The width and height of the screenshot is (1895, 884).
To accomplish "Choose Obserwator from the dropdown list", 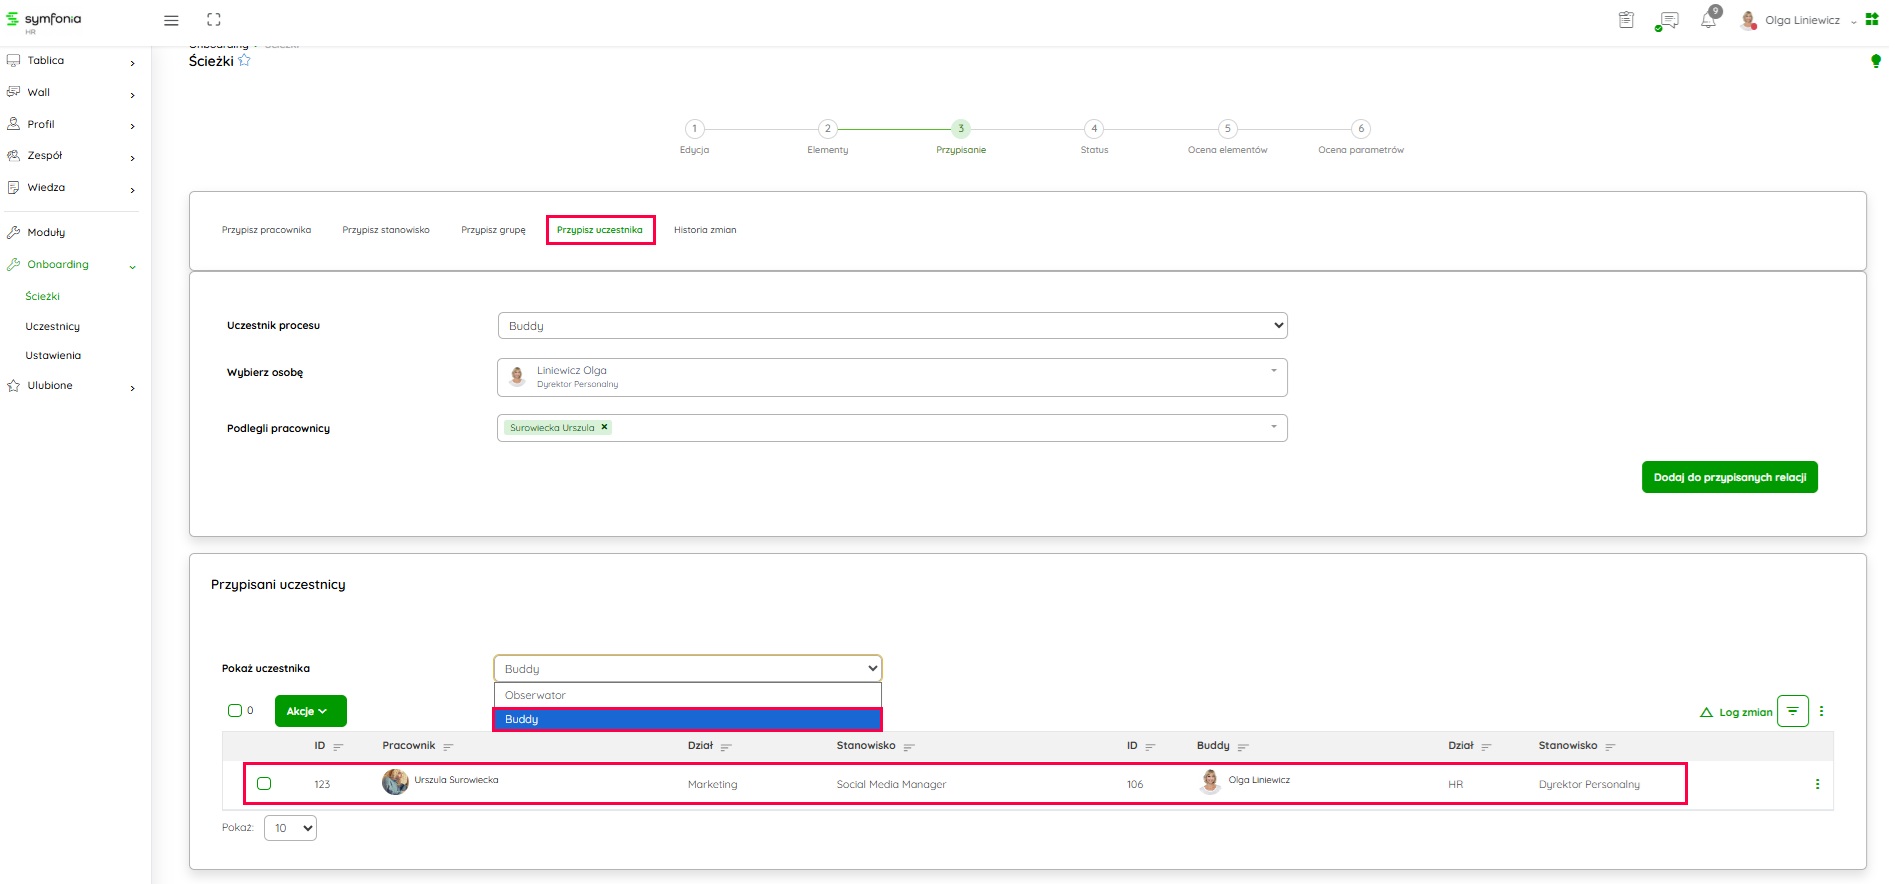I will pyautogui.click(x=687, y=695).
